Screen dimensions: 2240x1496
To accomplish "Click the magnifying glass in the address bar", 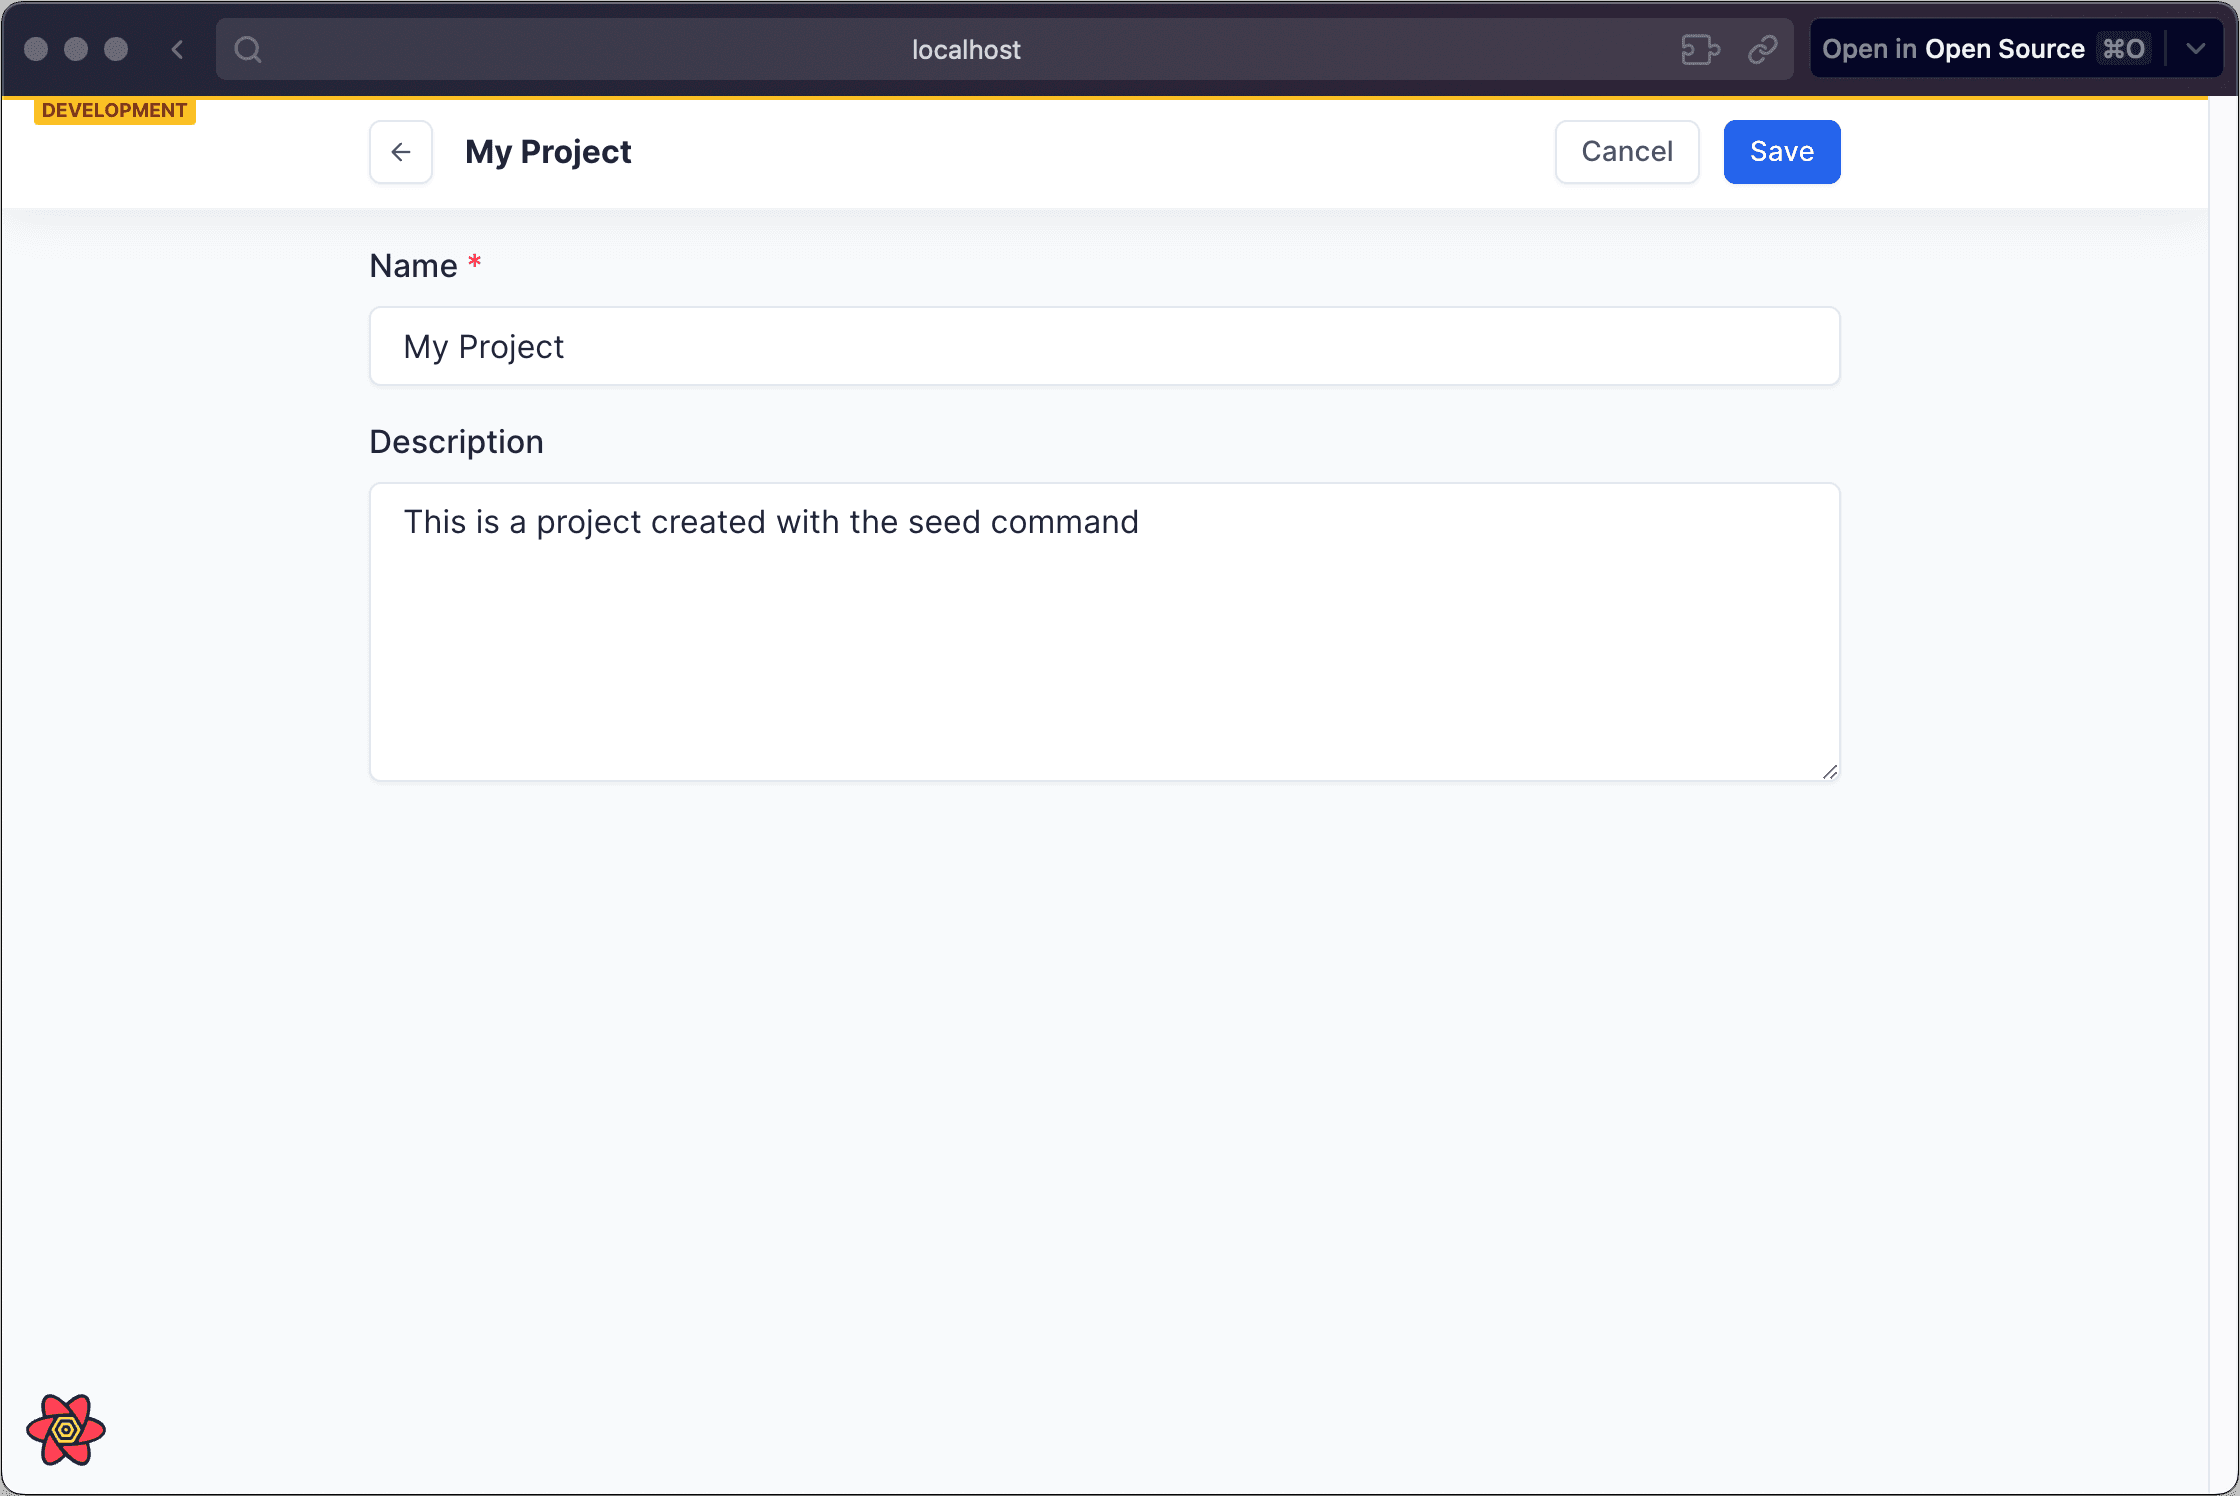I will [249, 48].
